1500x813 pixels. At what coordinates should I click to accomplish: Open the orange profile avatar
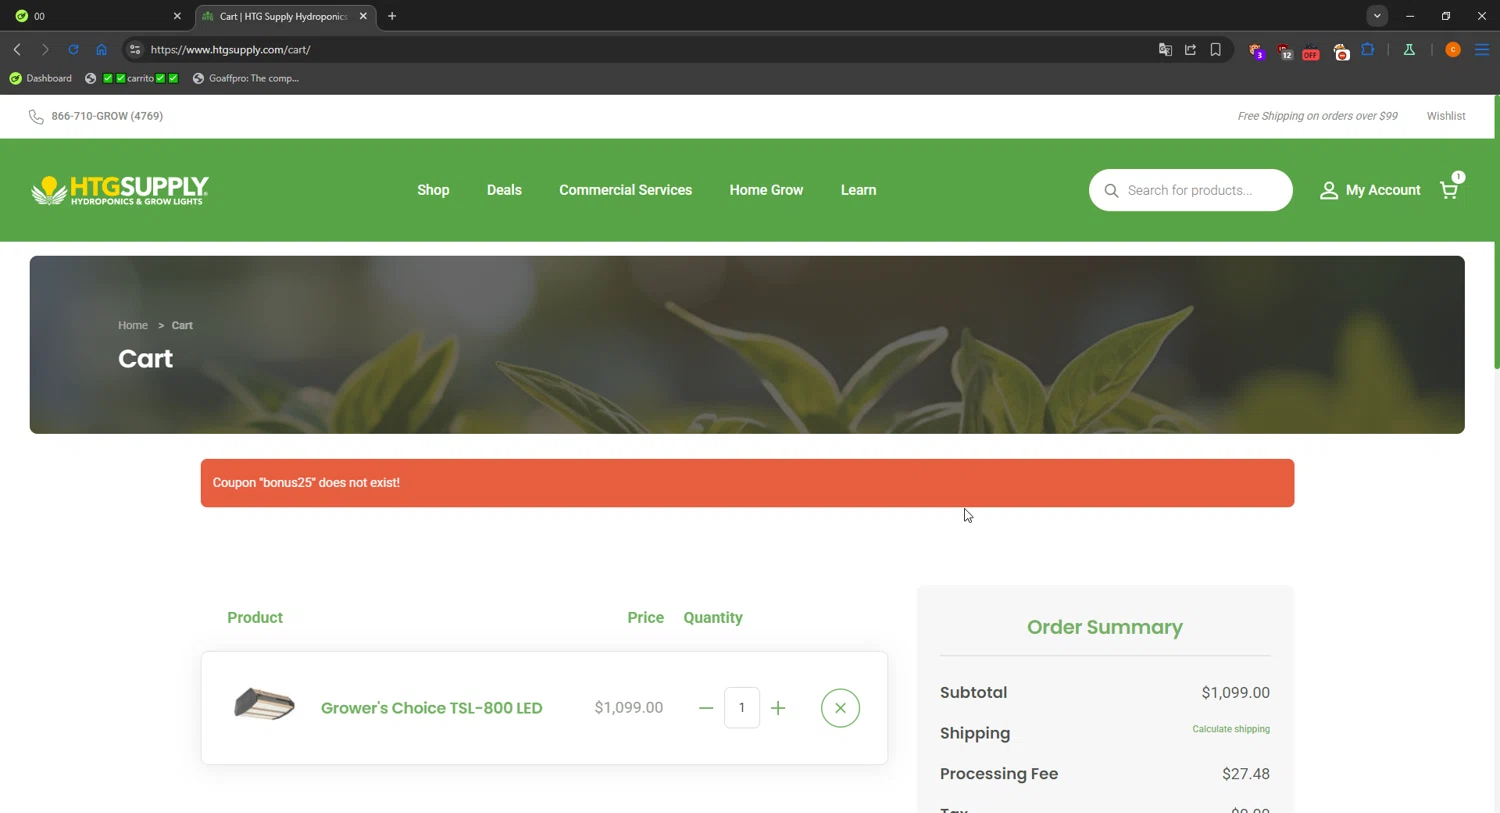1453,49
